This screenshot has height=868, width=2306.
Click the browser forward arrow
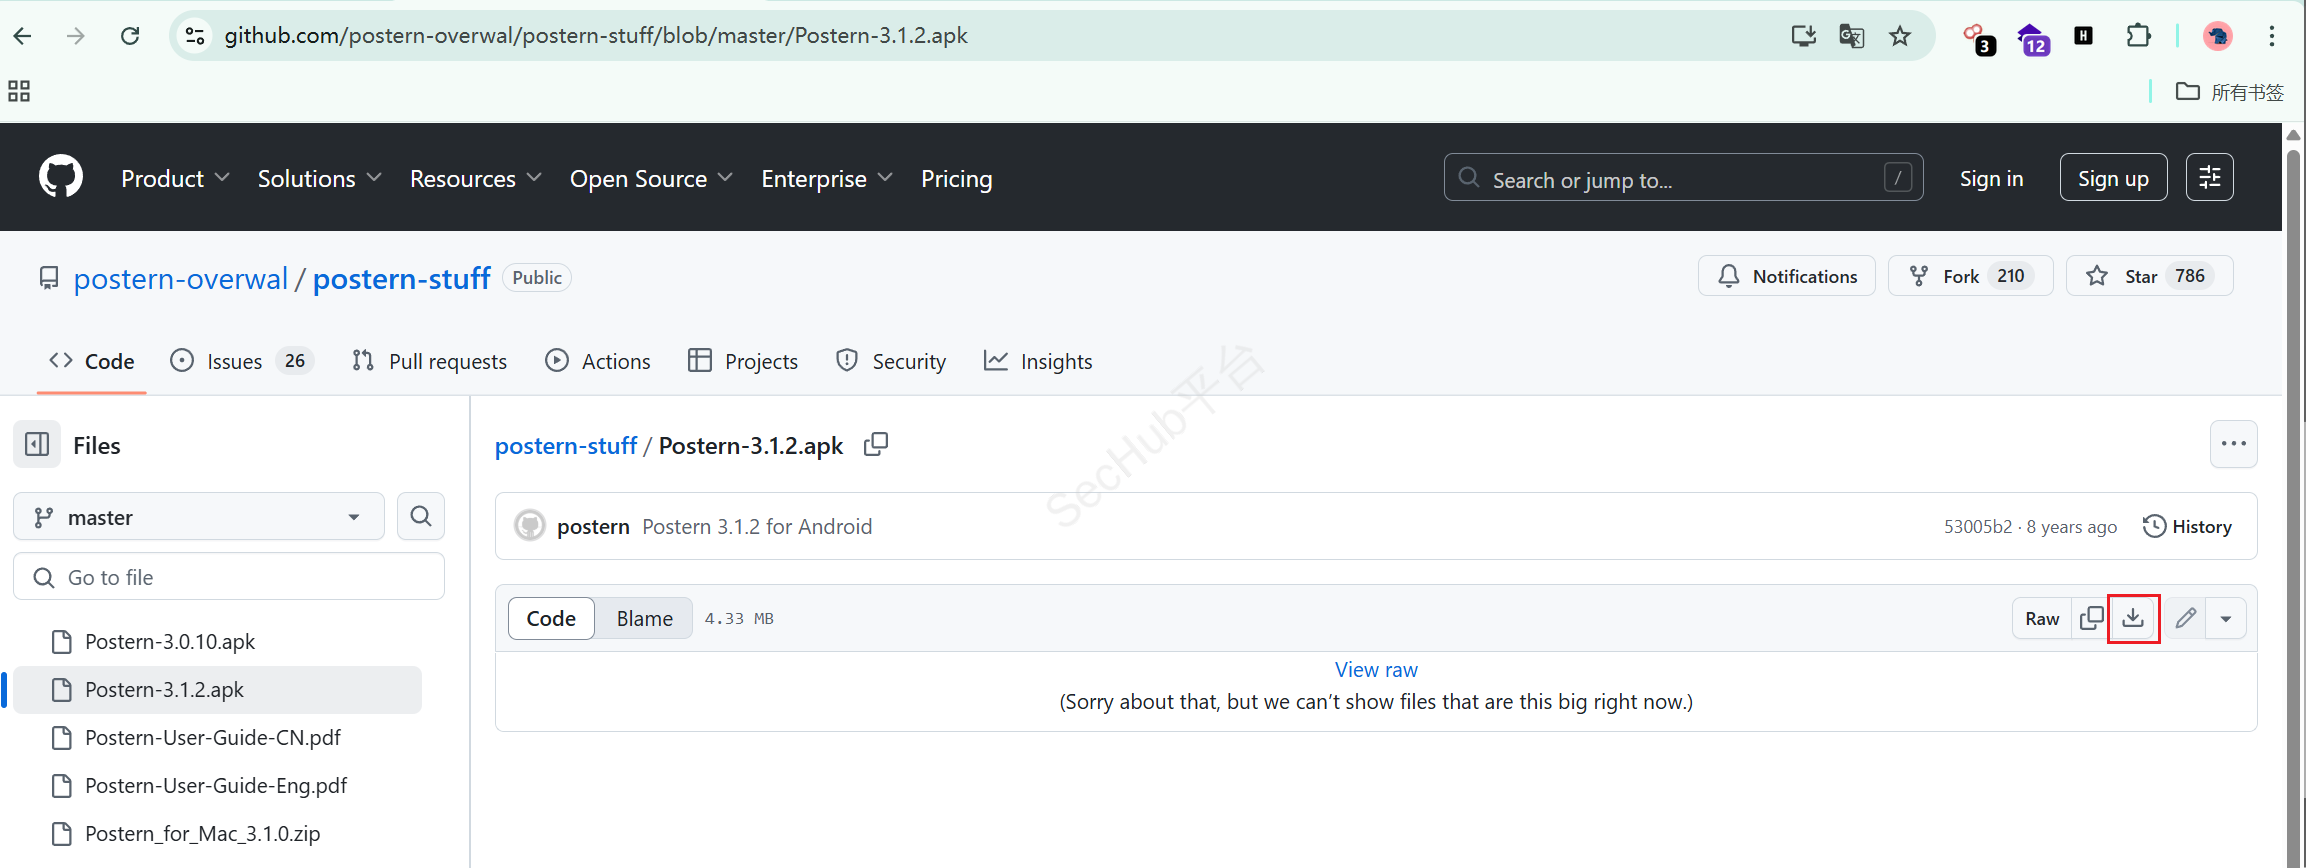click(76, 36)
